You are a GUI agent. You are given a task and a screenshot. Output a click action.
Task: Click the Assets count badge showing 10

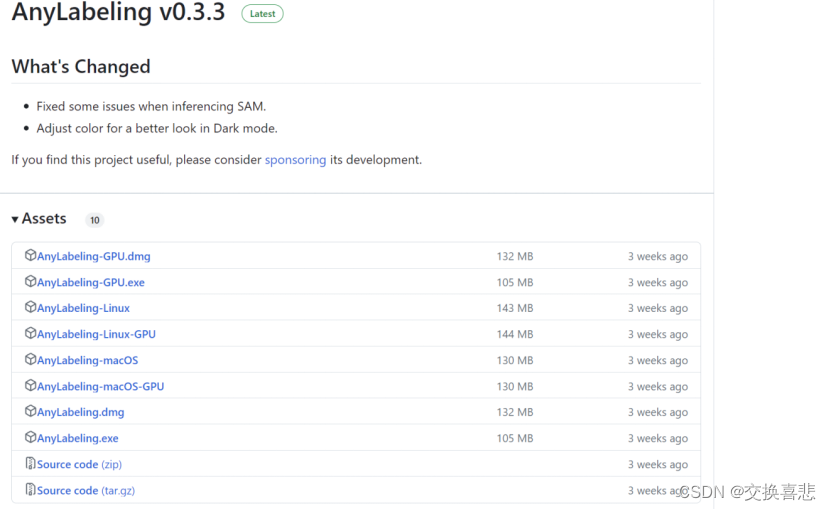point(95,220)
